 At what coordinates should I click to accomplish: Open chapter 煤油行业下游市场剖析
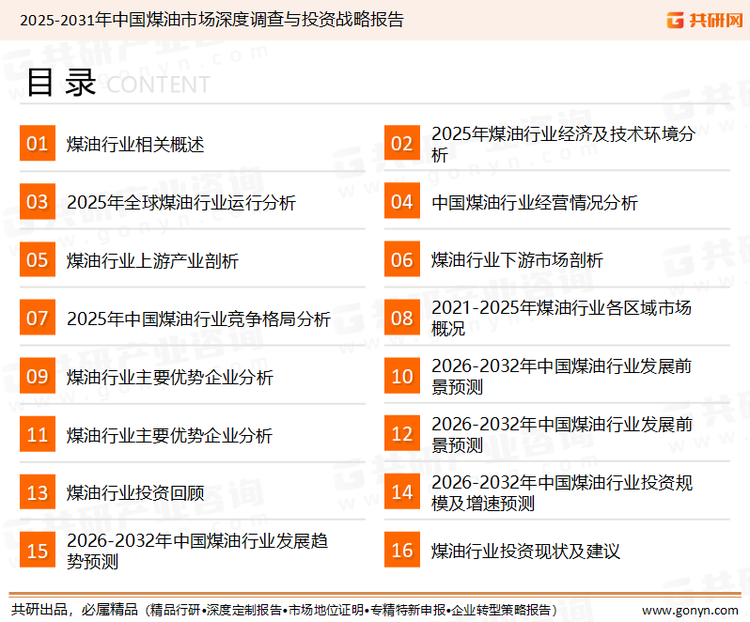(x=517, y=260)
